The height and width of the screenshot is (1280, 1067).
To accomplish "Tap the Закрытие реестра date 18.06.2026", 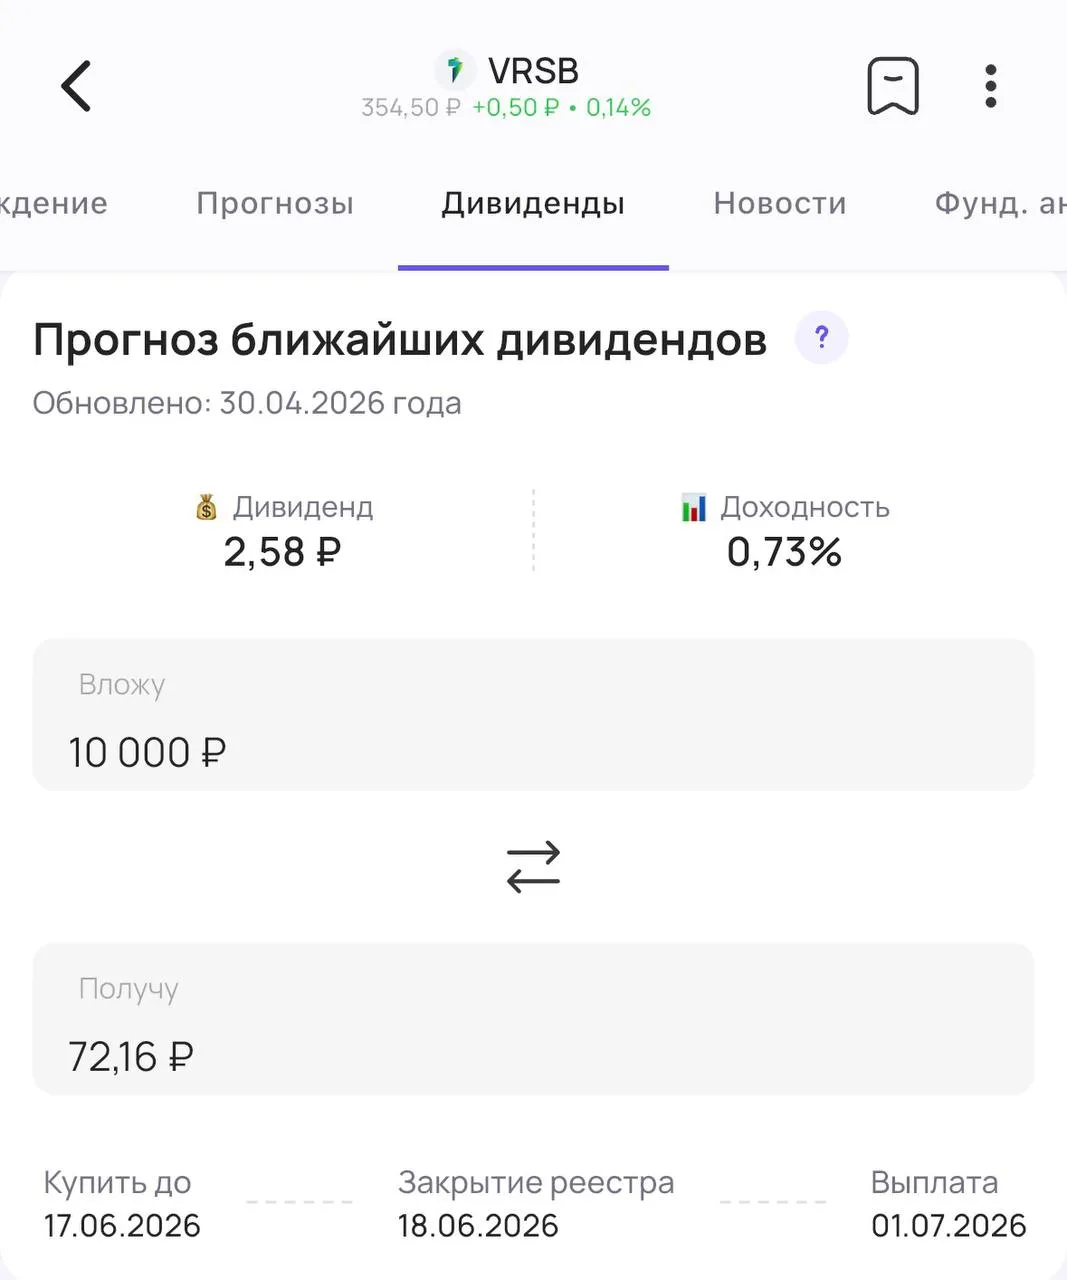I will pyautogui.click(x=478, y=1225).
